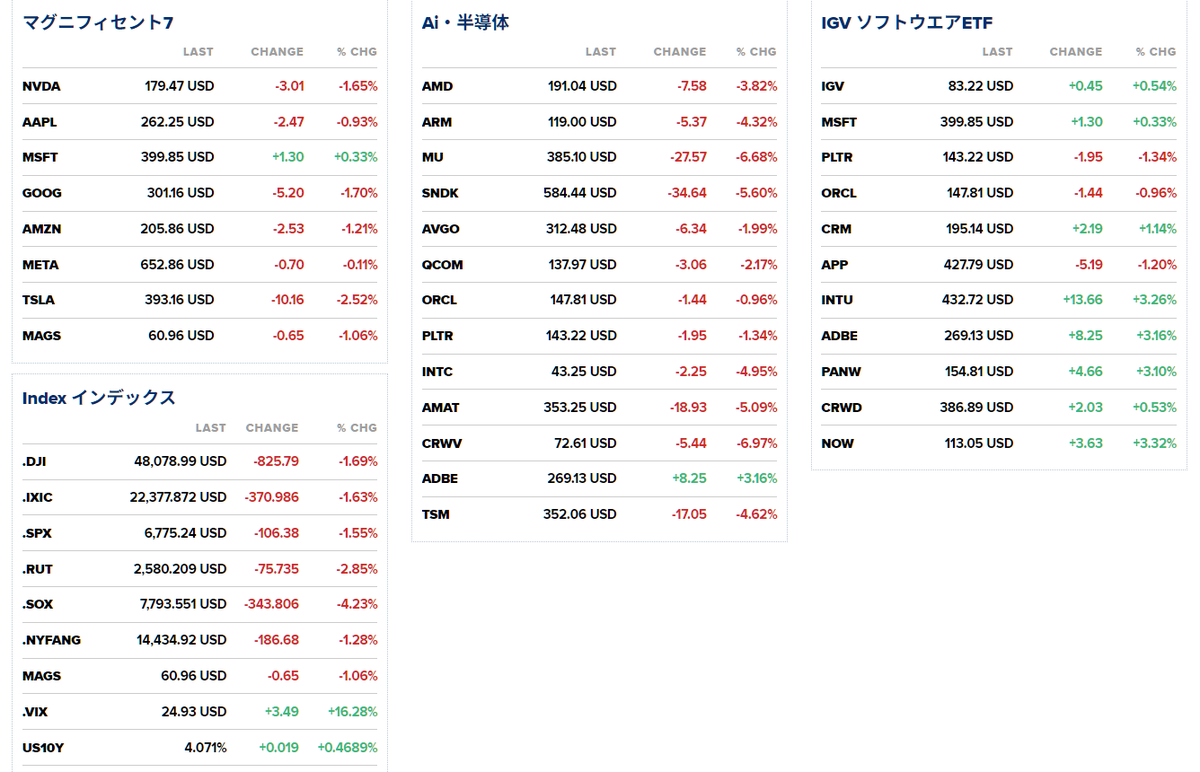Click the MSFT ticker in マグニフィセント7
Viewport: 1200px width, 772px height.
(x=40, y=158)
